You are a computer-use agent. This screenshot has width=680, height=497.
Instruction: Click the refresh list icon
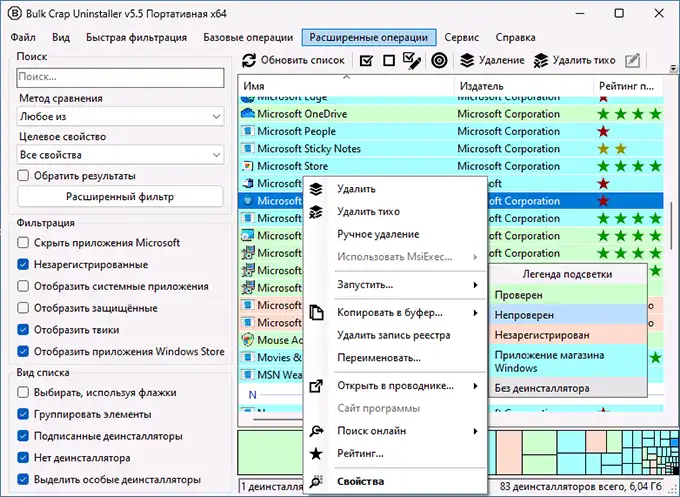(x=249, y=60)
